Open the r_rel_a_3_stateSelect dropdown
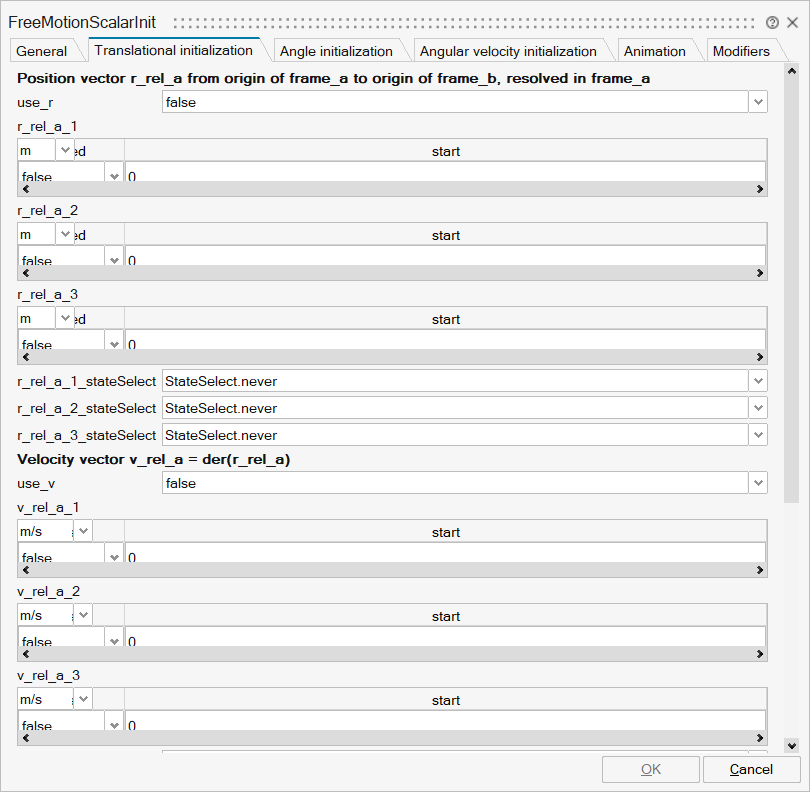 (757, 435)
